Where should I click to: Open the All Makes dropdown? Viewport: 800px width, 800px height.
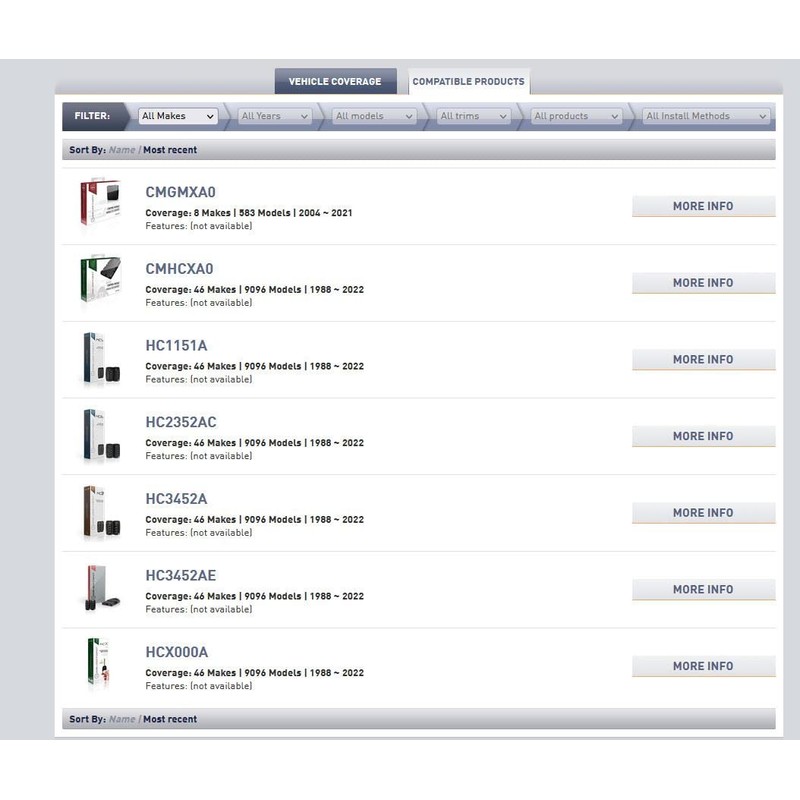tap(178, 116)
